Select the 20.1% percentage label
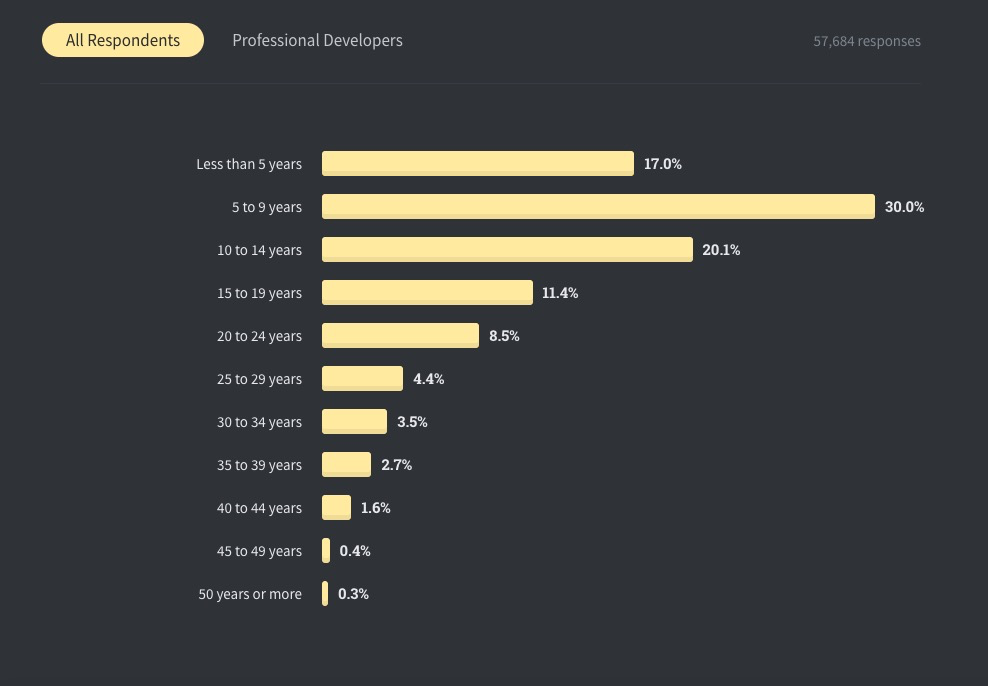 [721, 250]
